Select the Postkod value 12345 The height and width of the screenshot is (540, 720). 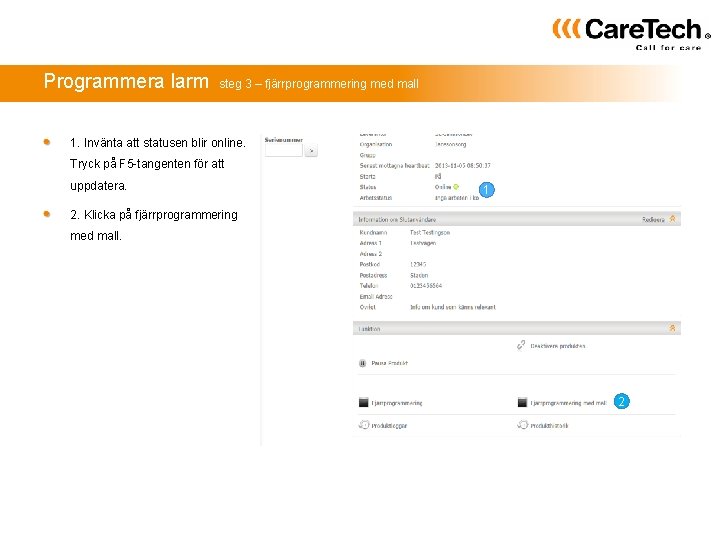(418, 264)
